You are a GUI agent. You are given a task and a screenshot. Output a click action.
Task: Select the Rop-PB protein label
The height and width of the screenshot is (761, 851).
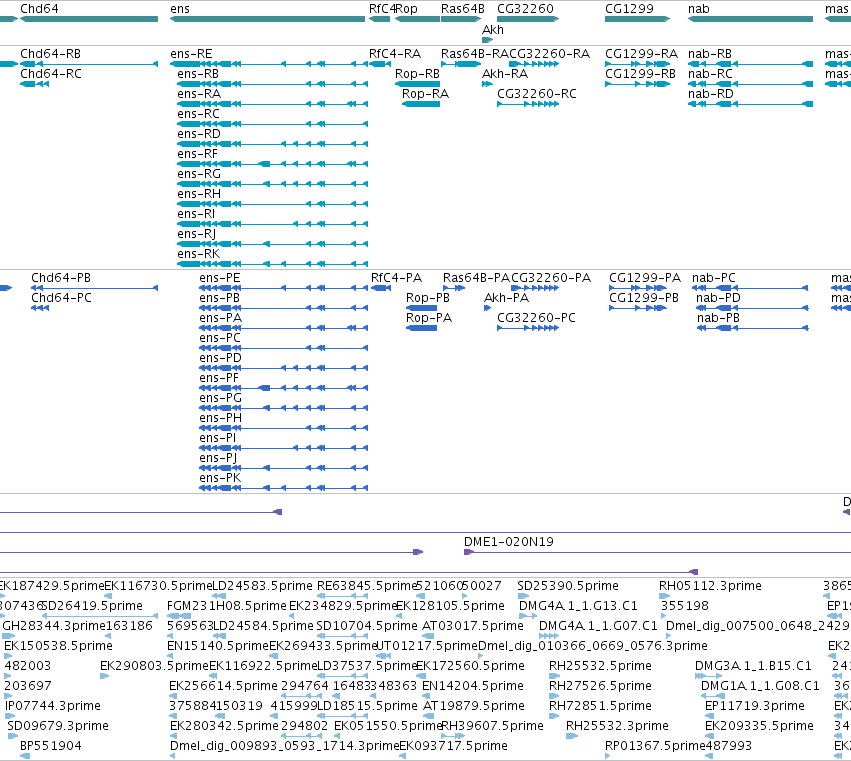[428, 298]
